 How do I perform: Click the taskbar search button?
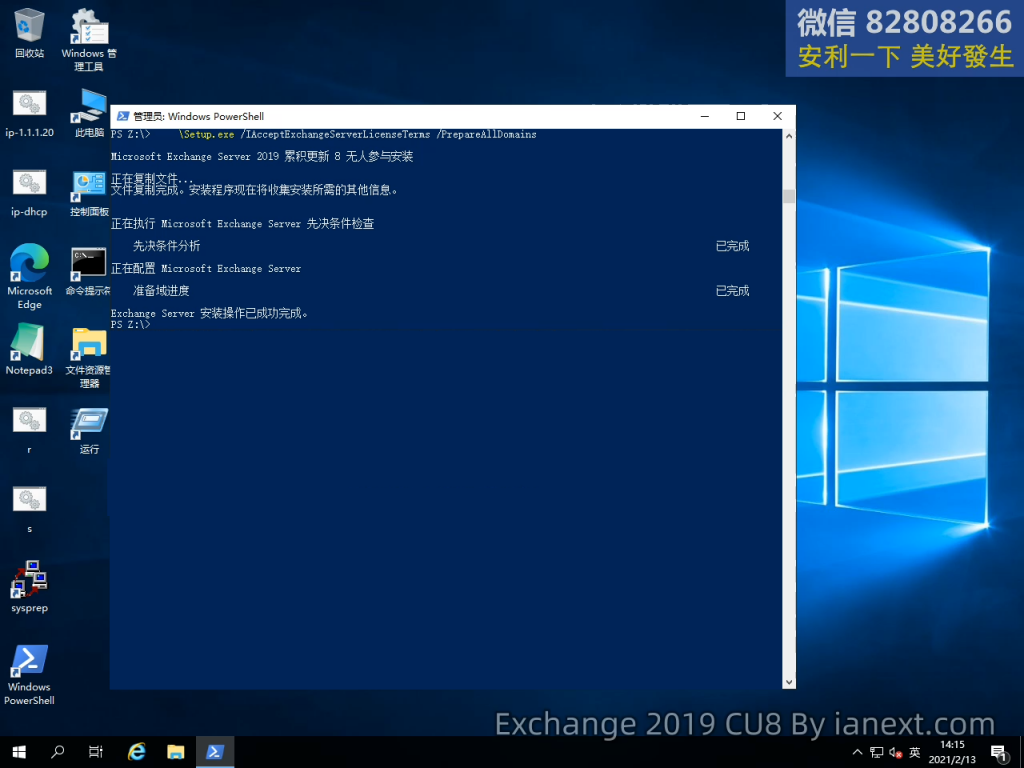[58, 752]
